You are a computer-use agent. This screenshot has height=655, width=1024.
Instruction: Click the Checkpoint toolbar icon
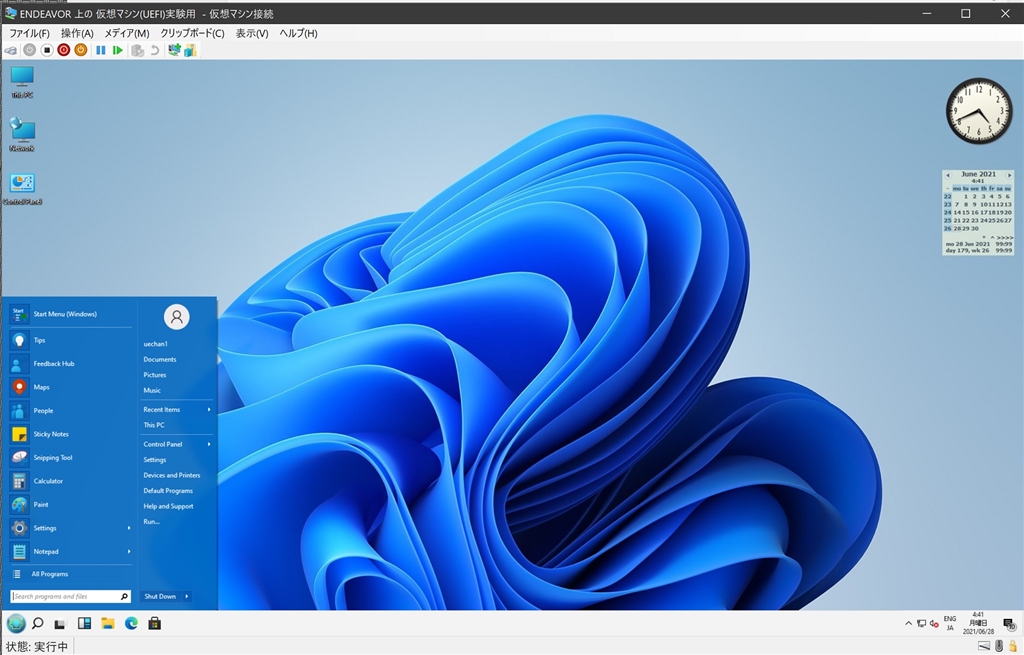coord(137,50)
